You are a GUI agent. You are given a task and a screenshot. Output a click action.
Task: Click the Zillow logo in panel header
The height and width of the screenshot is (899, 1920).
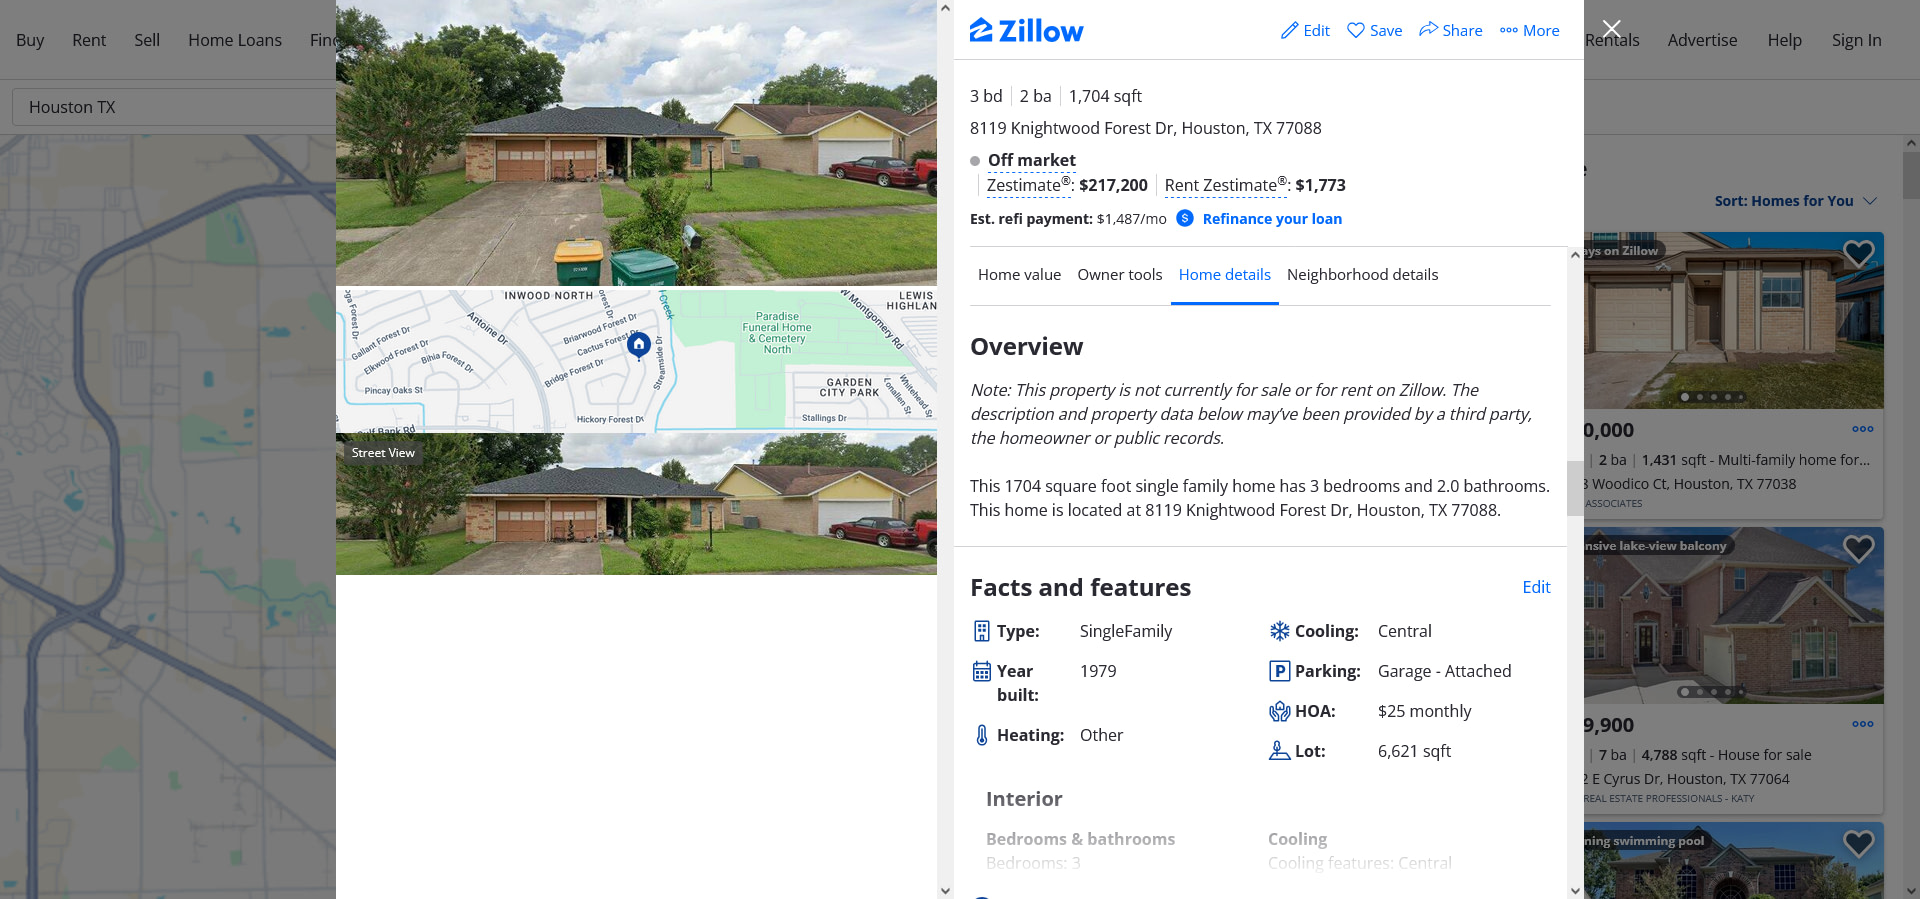coord(1026,31)
